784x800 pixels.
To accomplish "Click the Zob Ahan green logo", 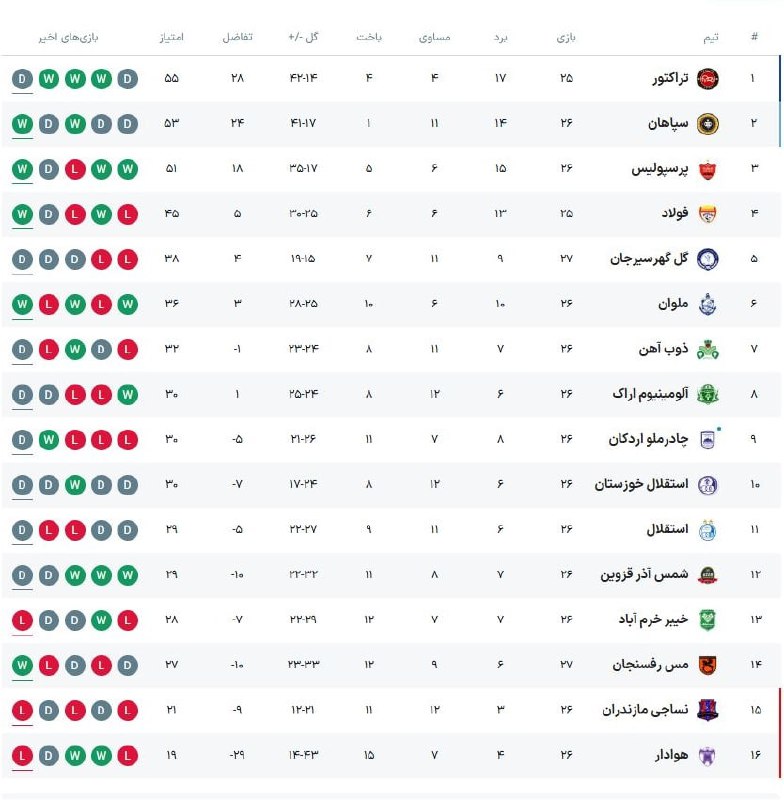I will point(707,349).
